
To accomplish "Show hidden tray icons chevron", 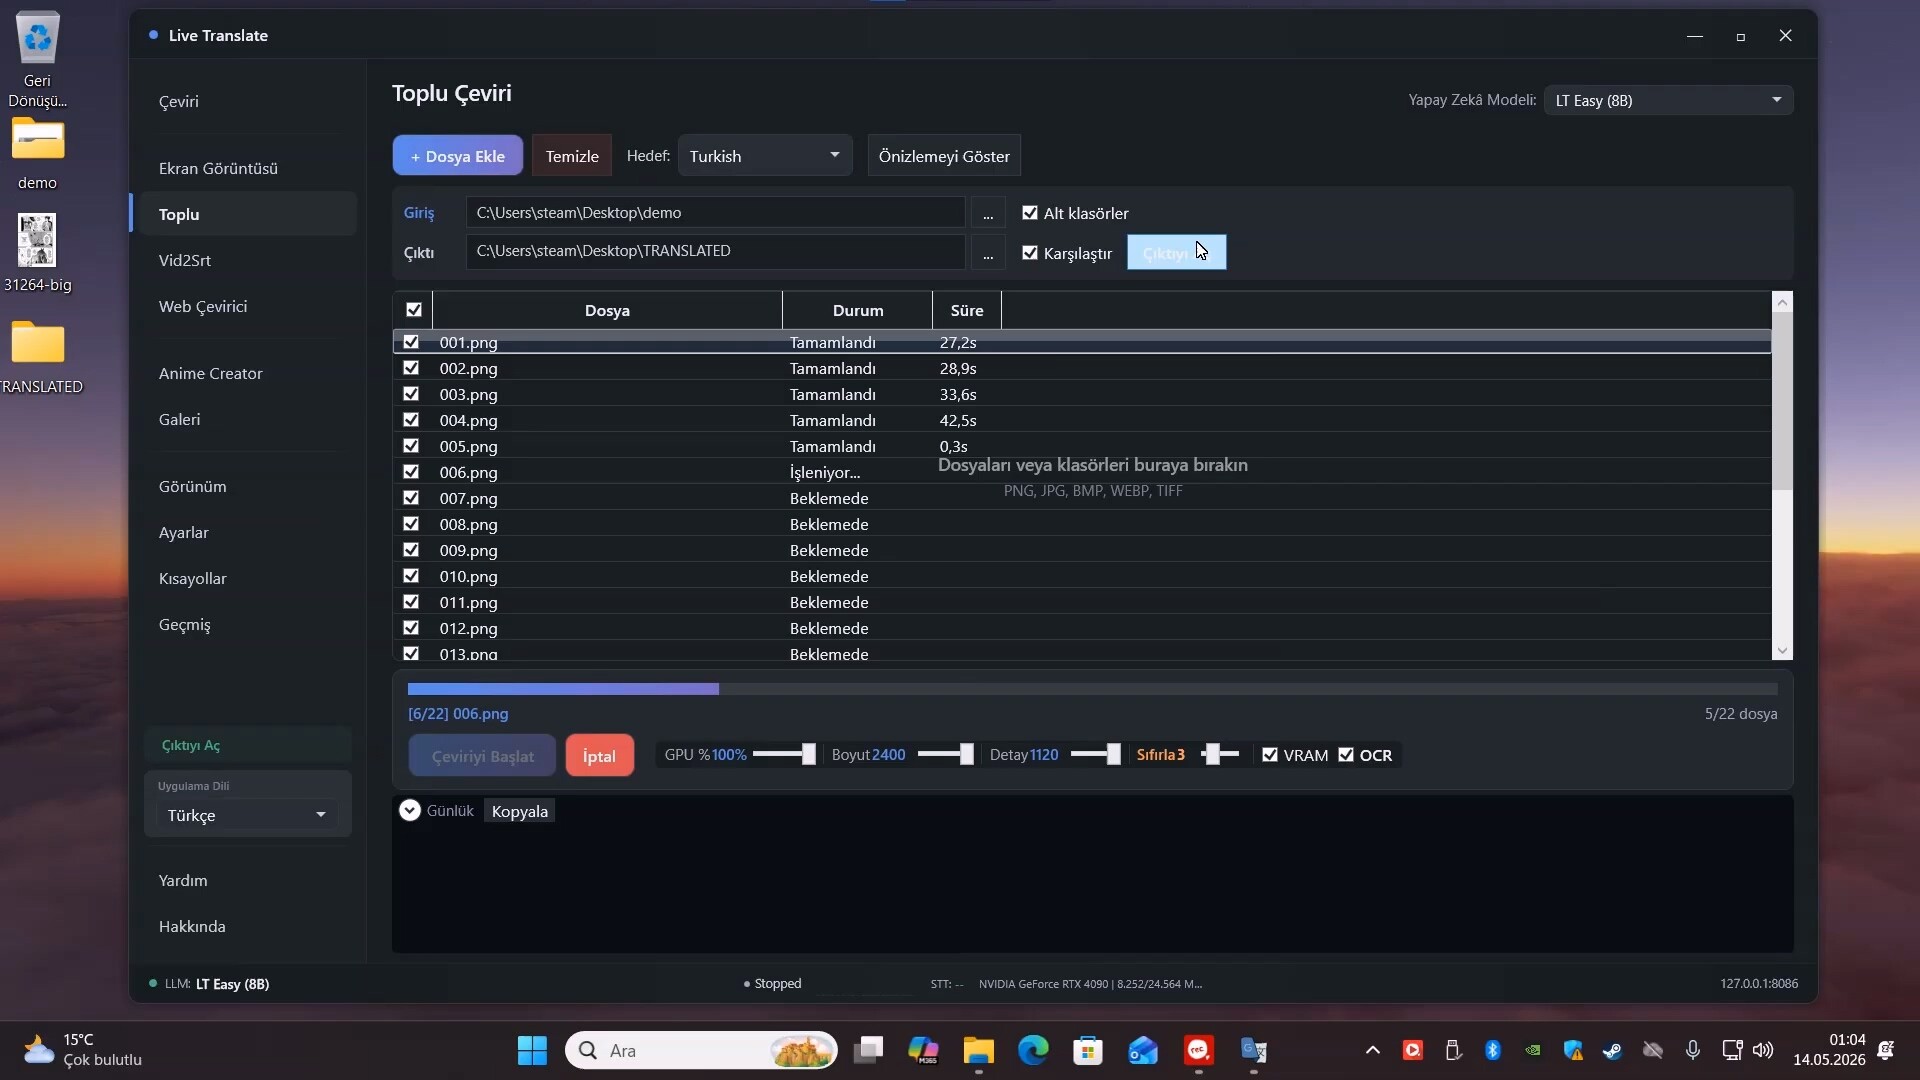I will click(x=1373, y=1050).
